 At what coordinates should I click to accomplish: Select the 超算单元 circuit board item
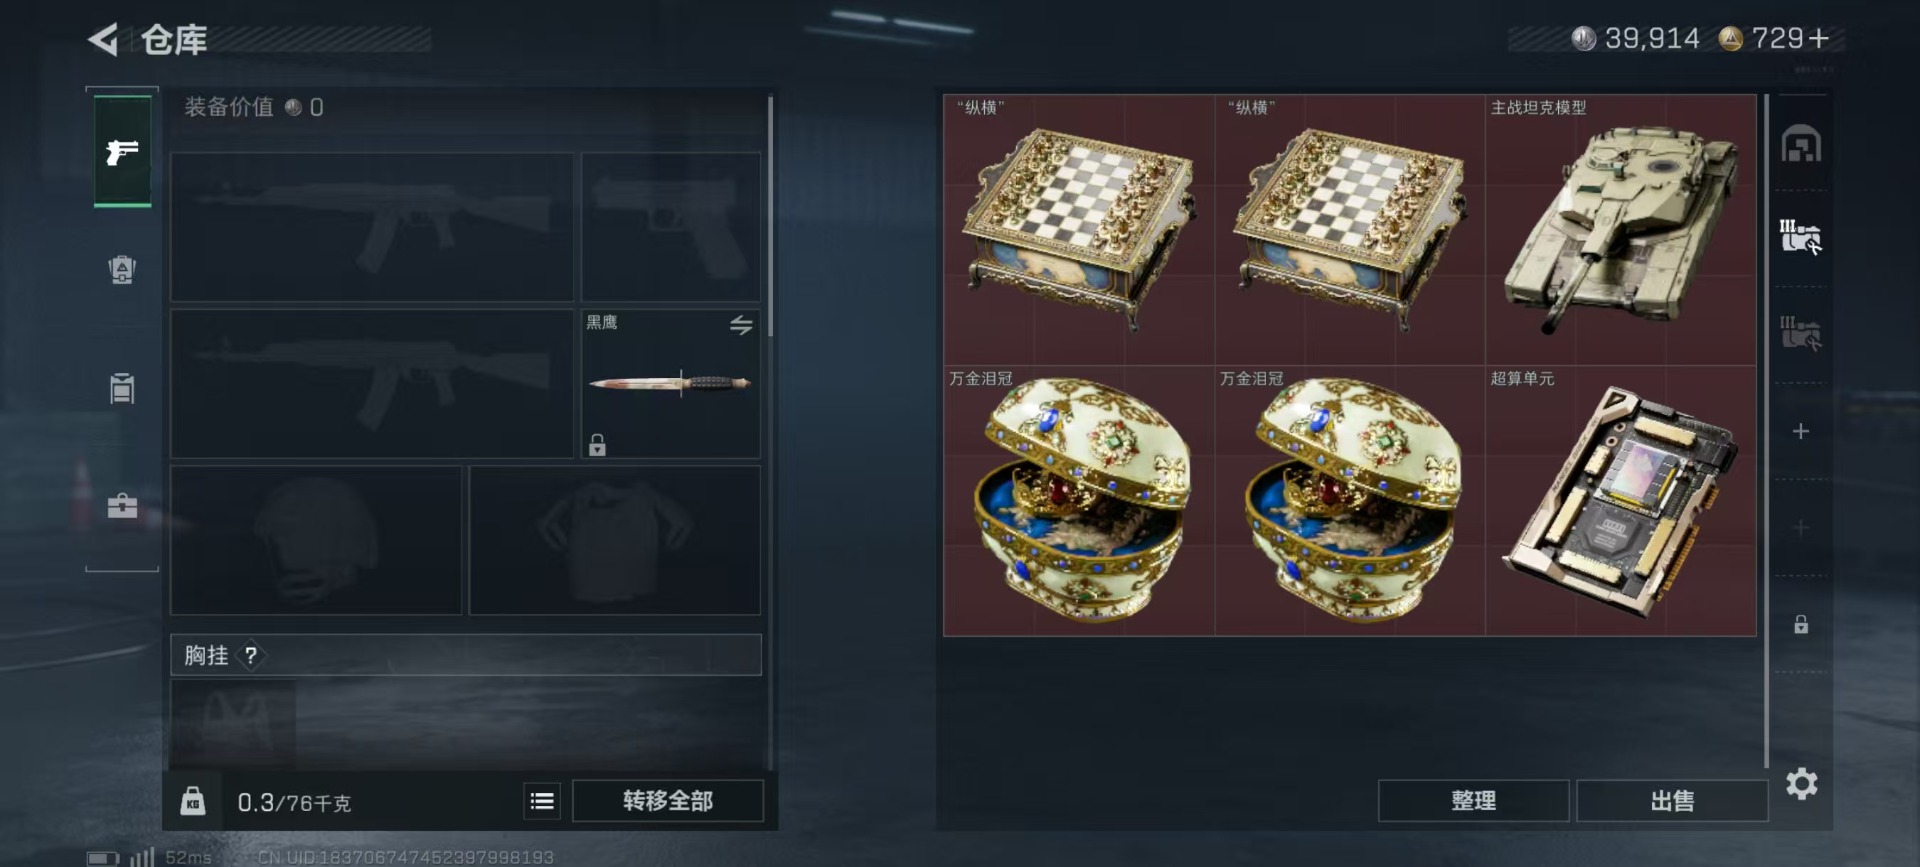(1620, 500)
